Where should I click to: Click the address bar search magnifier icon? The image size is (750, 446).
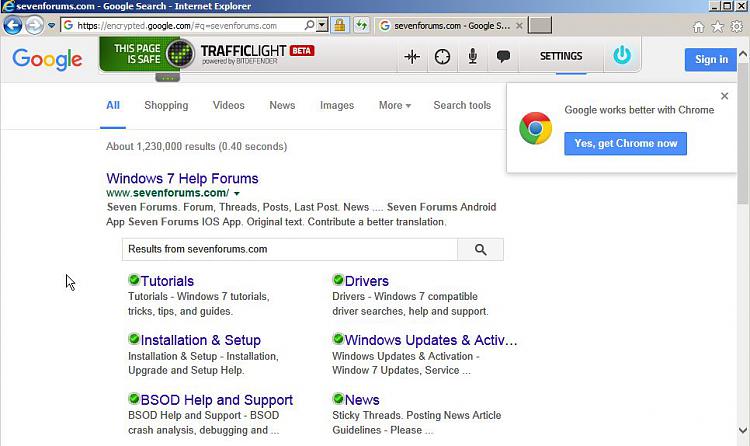point(309,25)
